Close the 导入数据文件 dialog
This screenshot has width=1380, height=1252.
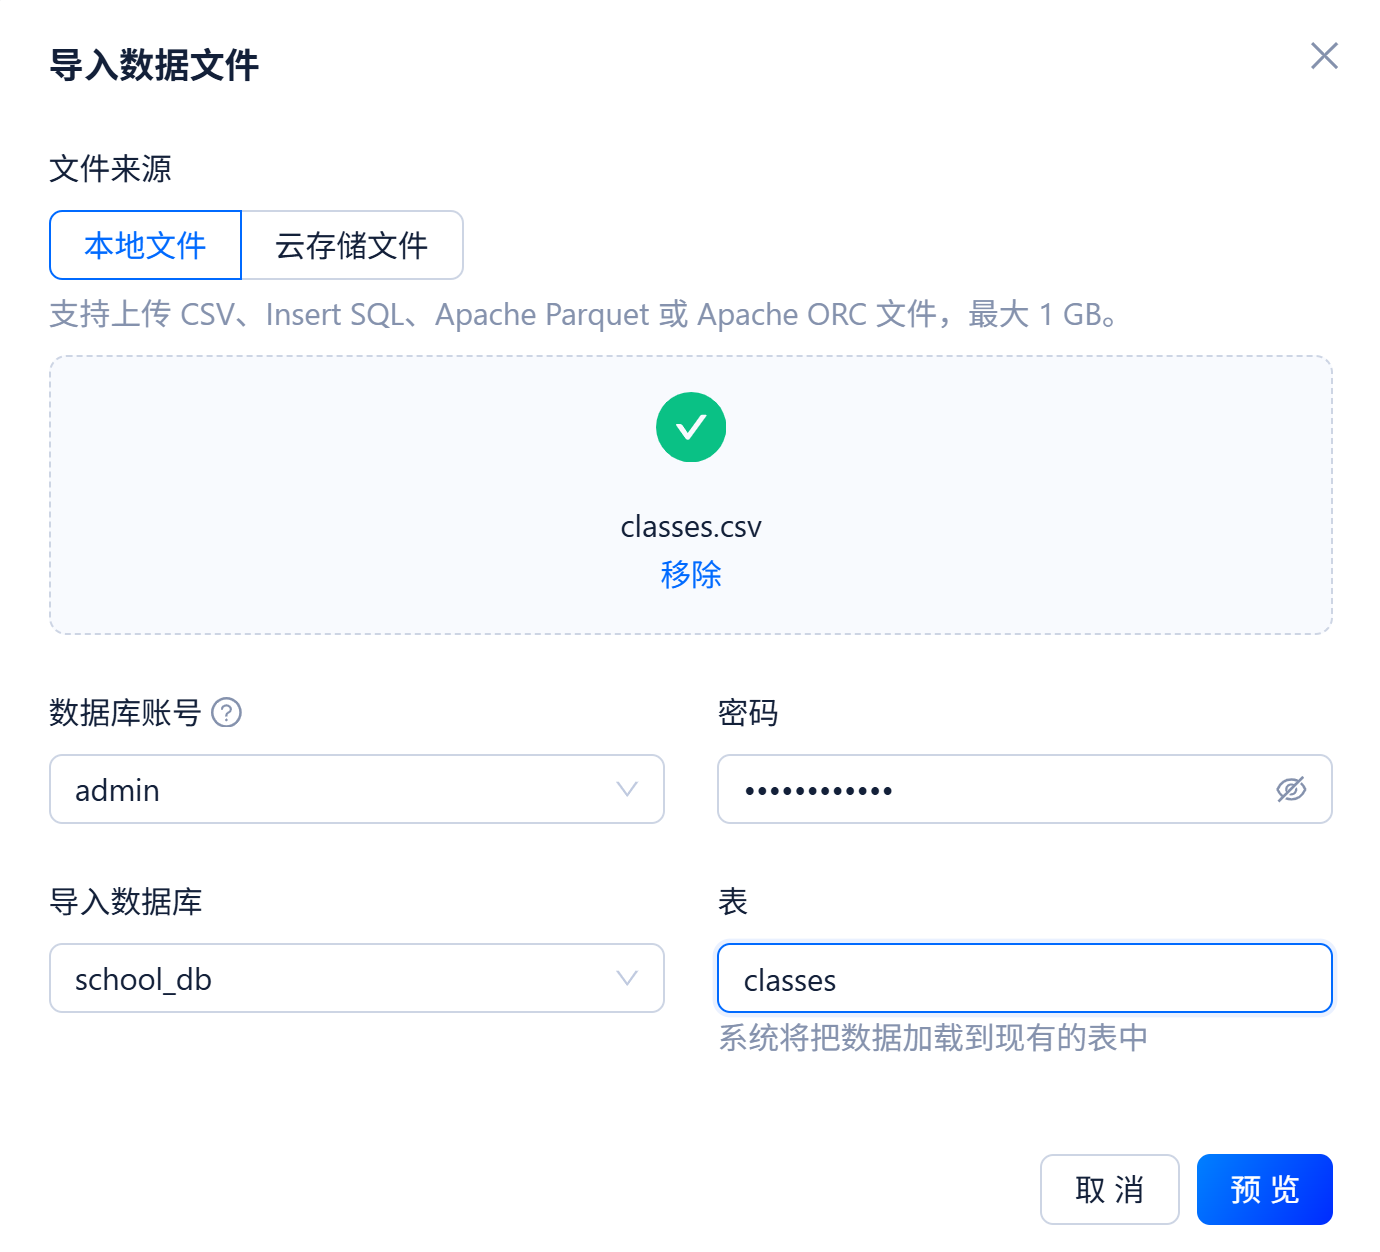[x=1324, y=56]
